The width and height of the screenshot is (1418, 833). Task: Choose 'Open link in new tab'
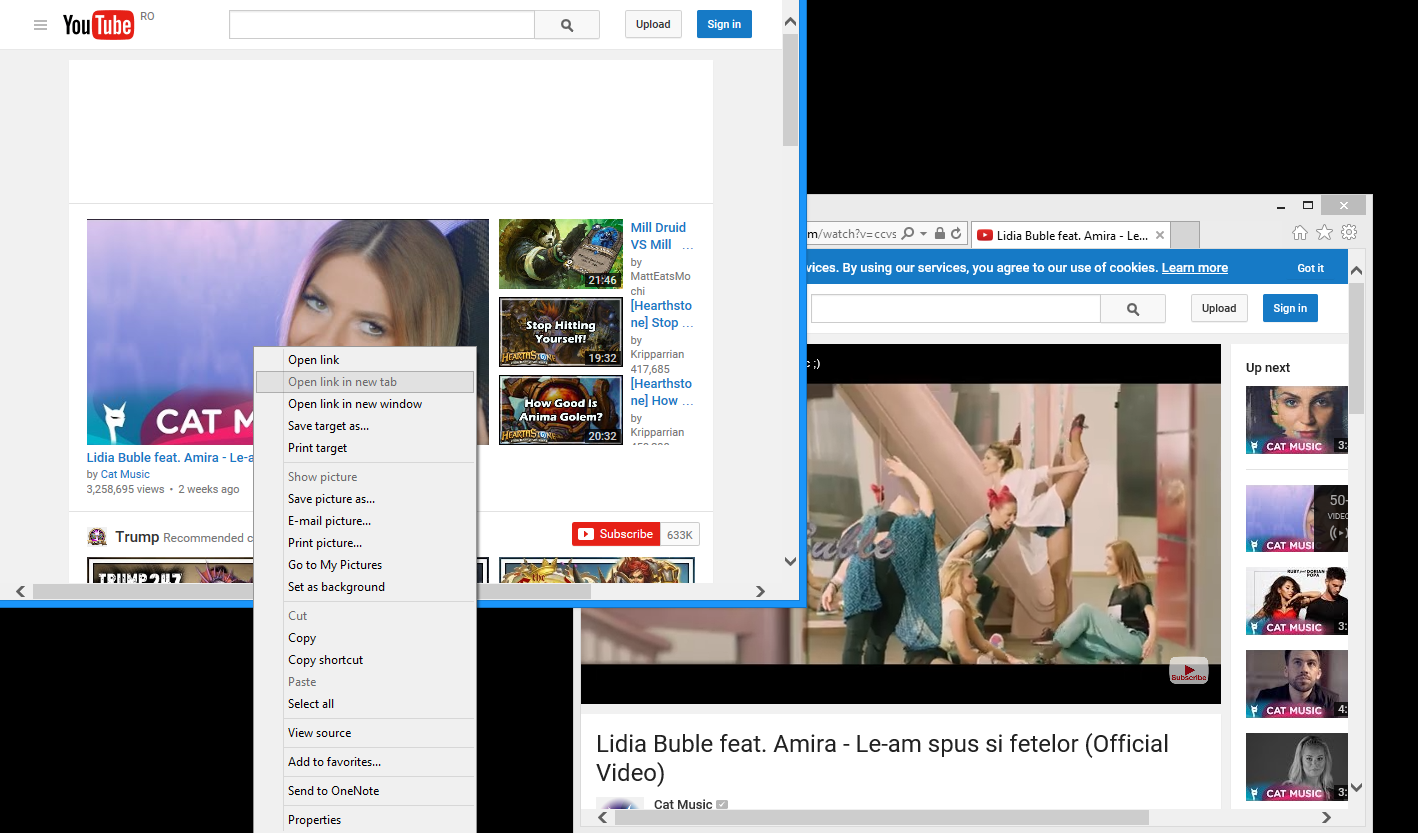pyautogui.click(x=365, y=382)
